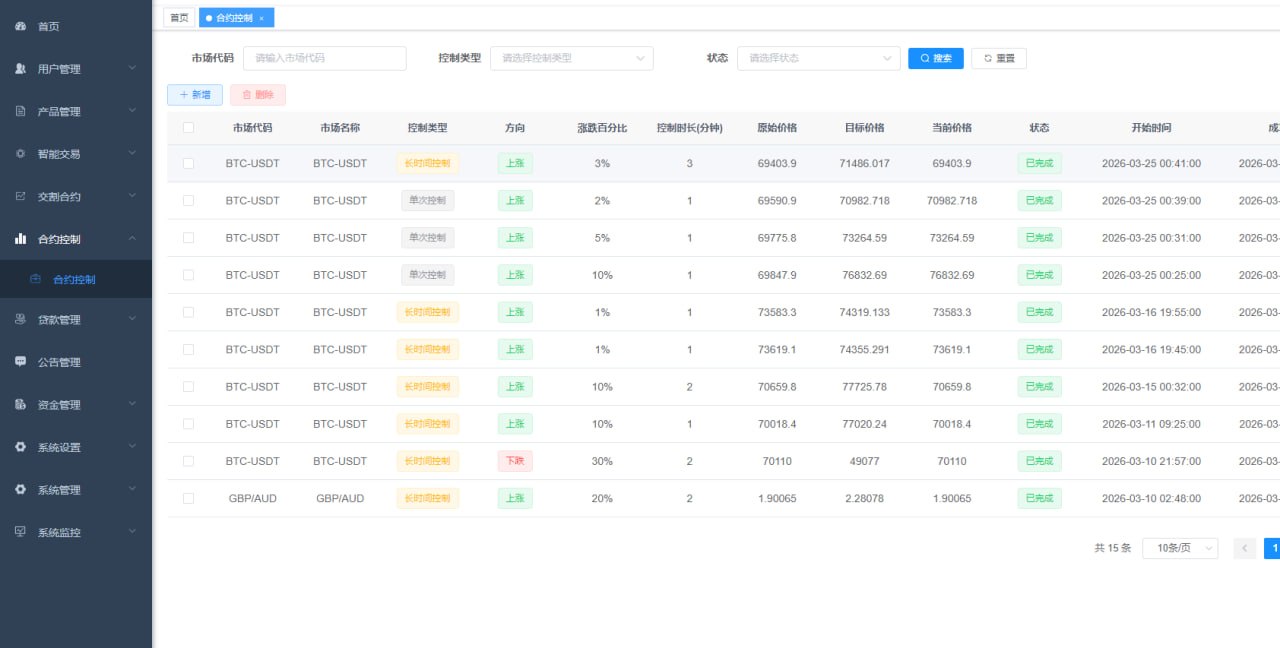
Task: Switch to the 首页 tab
Action: coord(179,17)
